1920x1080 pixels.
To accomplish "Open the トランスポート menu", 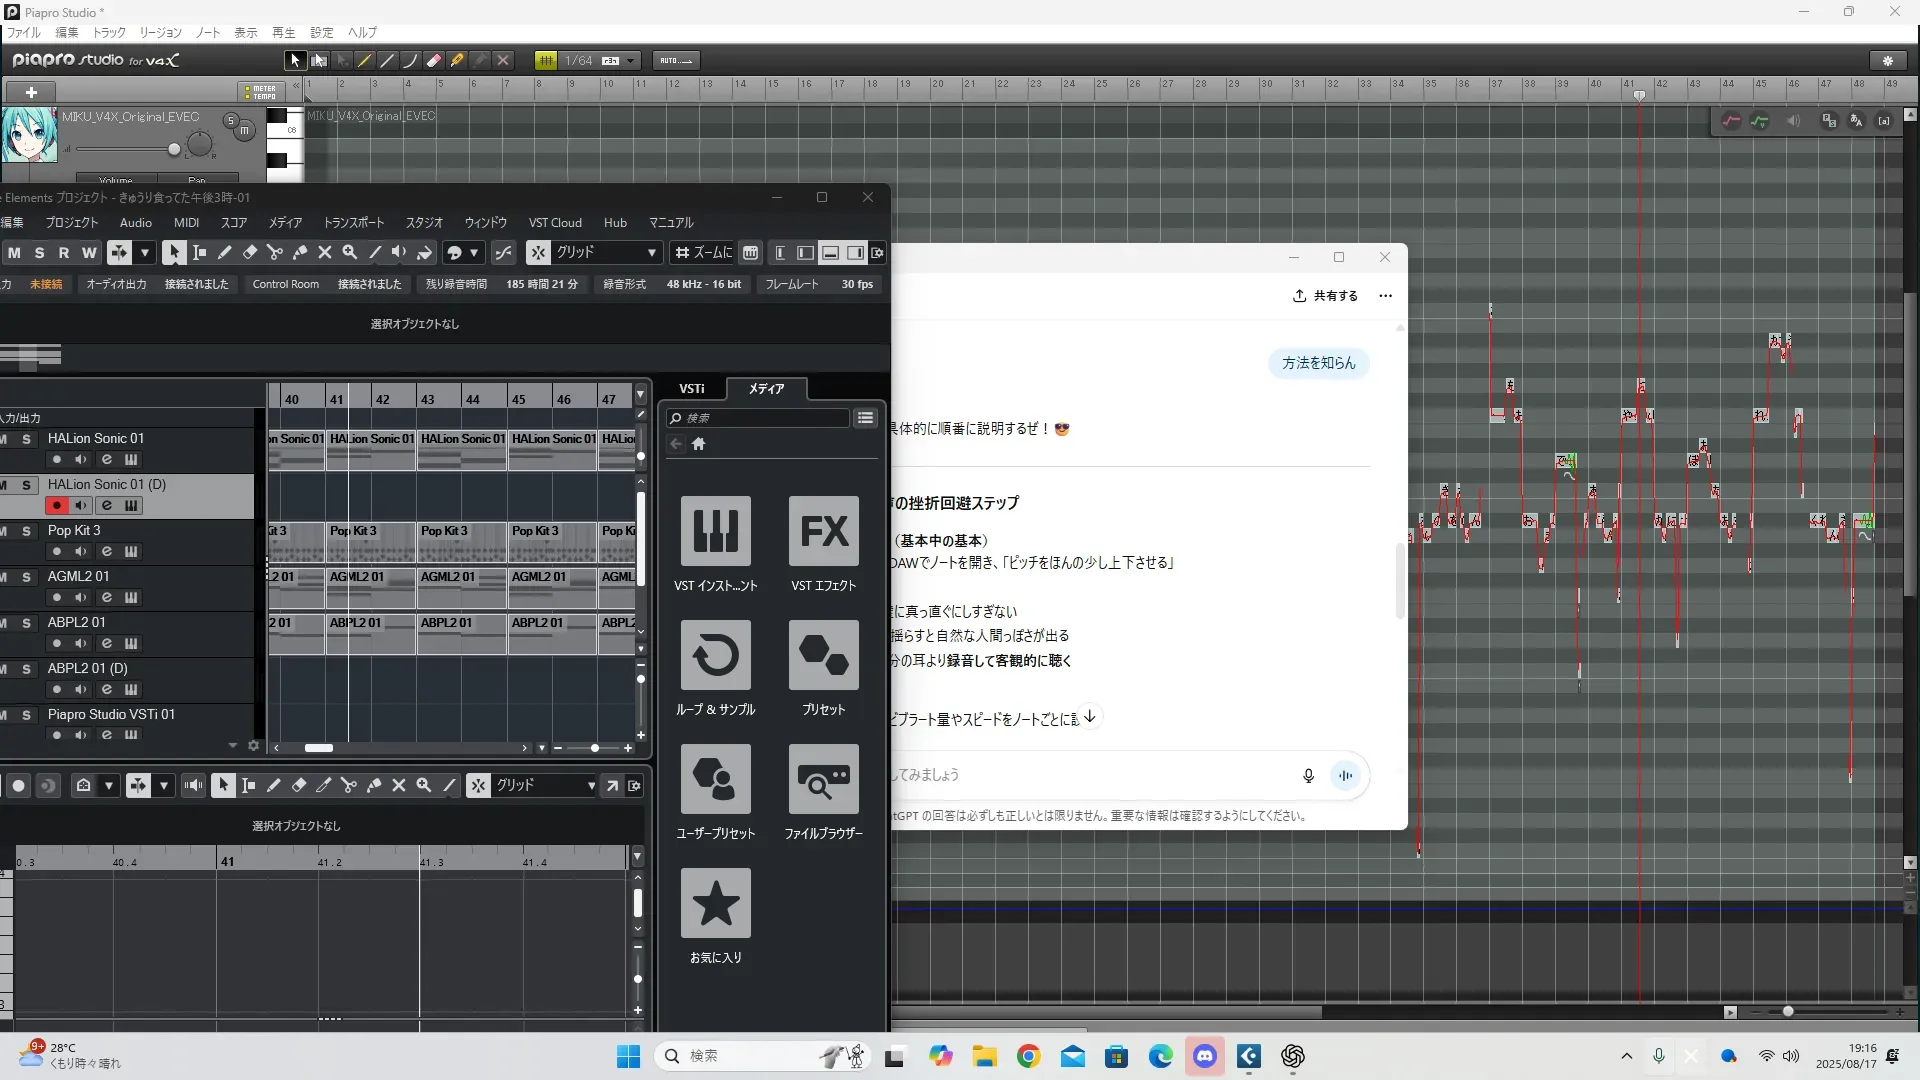I will [353, 223].
